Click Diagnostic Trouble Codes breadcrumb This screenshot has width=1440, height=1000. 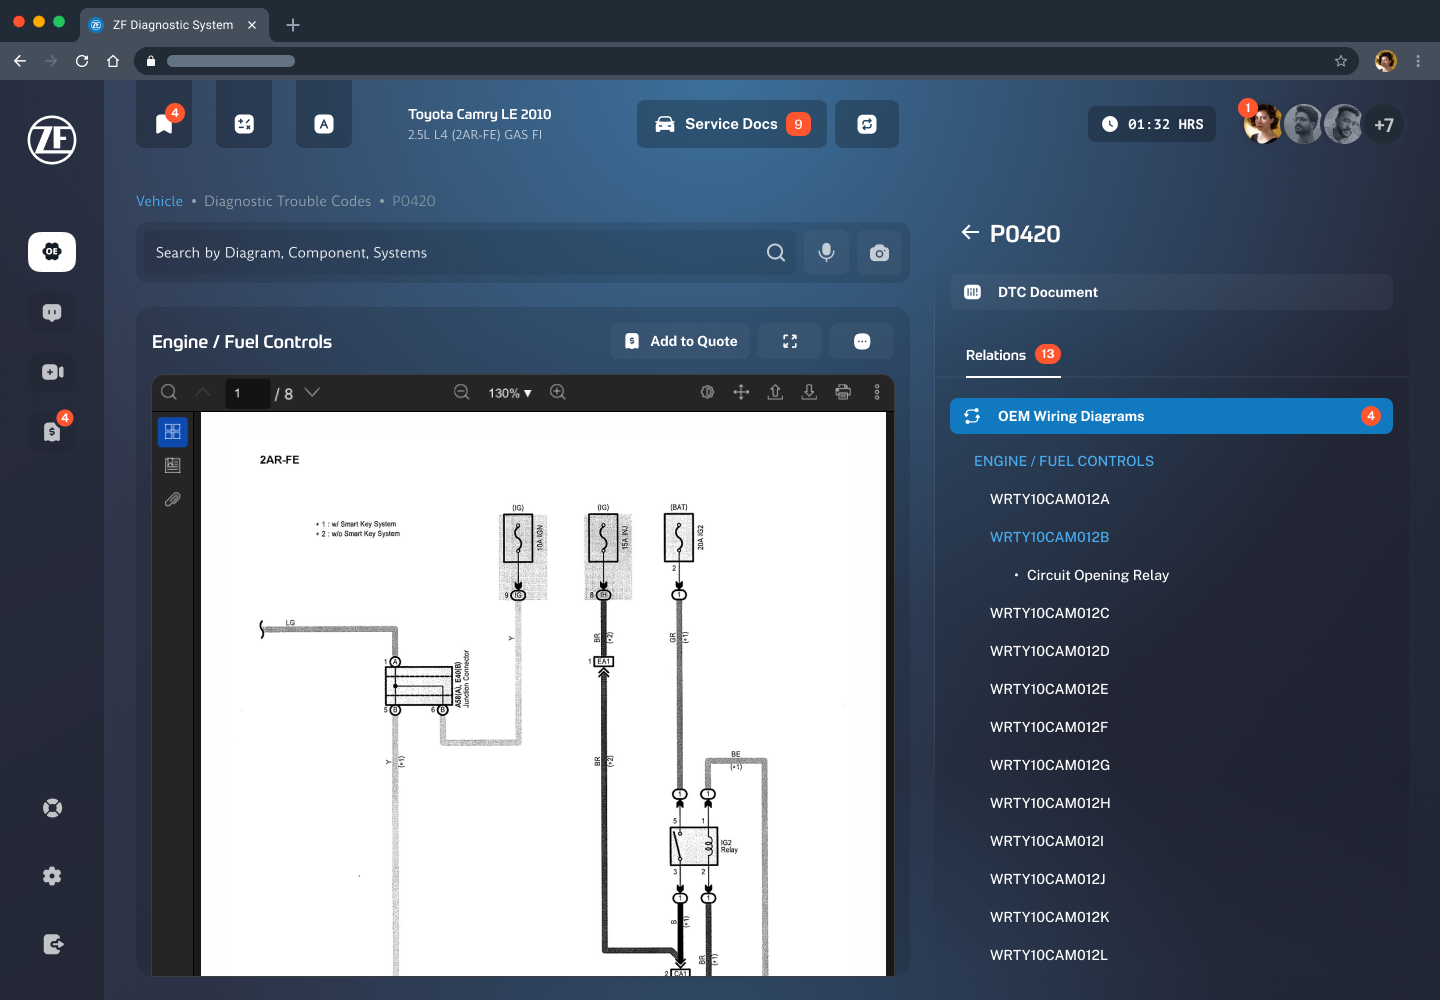point(287,201)
